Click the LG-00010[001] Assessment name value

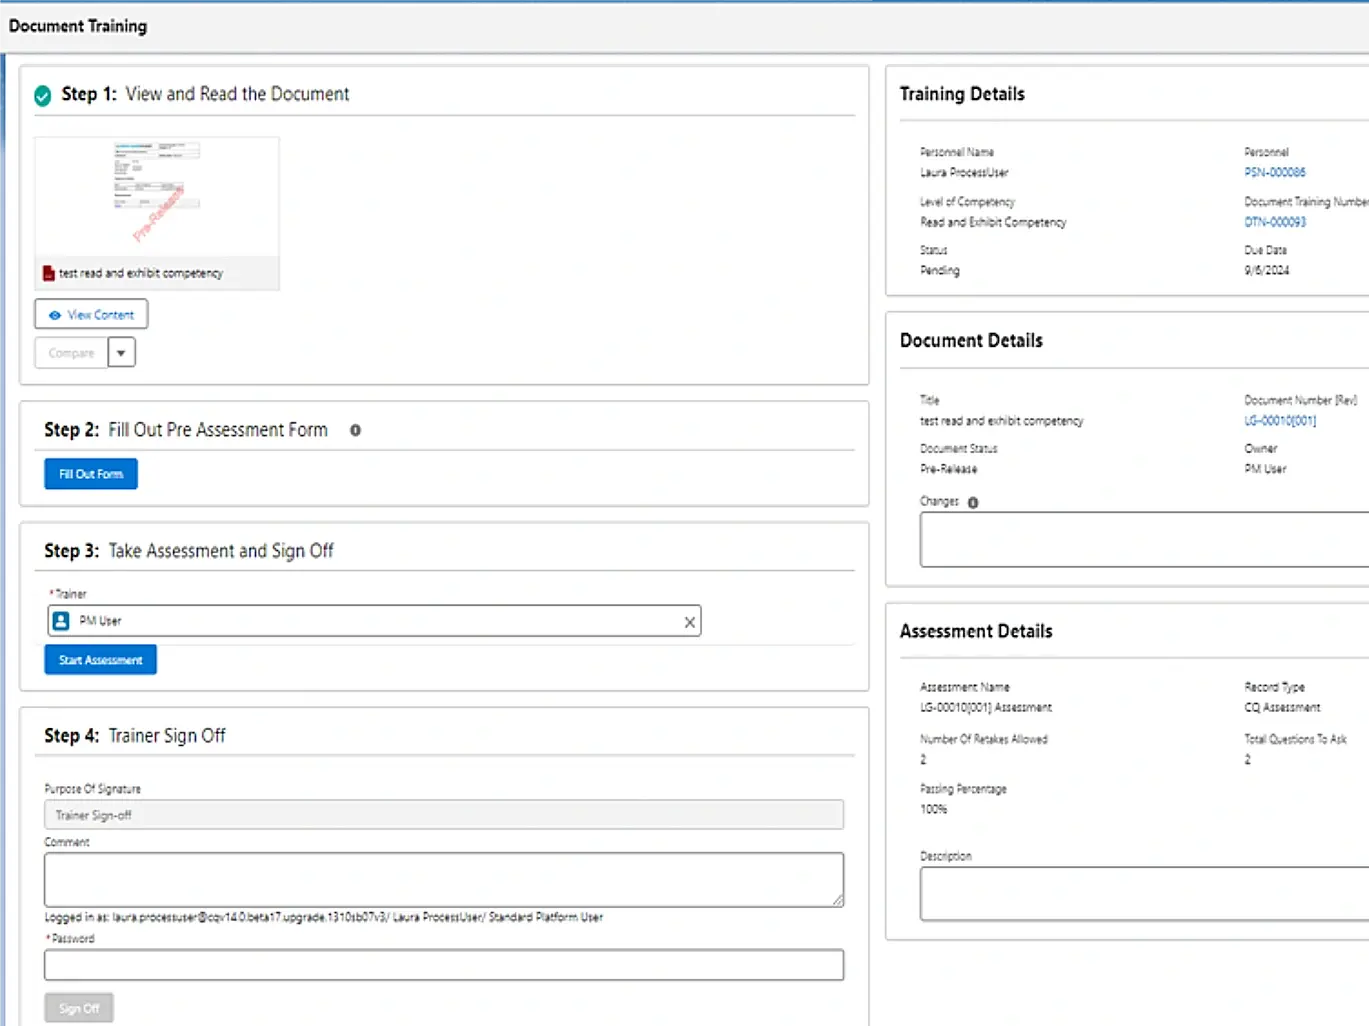(x=986, y=707)
